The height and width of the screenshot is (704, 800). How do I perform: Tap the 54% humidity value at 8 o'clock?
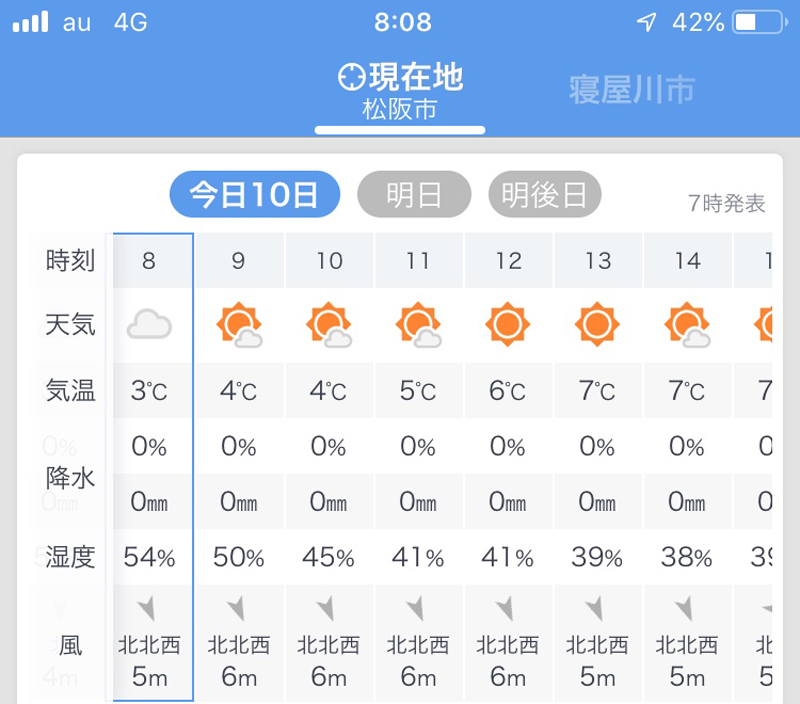[x=149, y=557]
